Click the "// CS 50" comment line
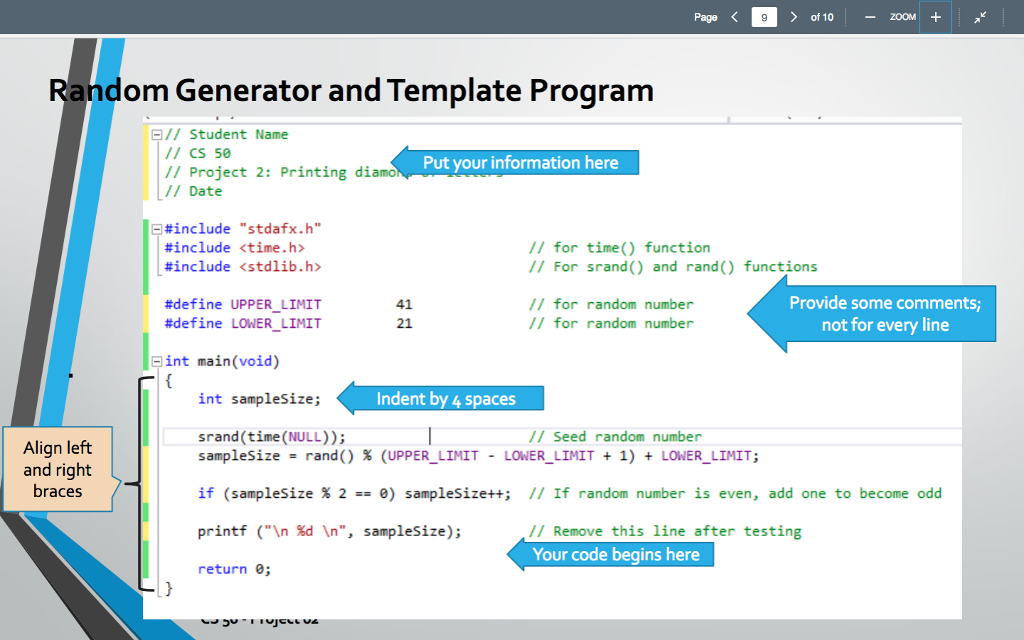Screen dimensions: 1024x640 coord(198,153)
